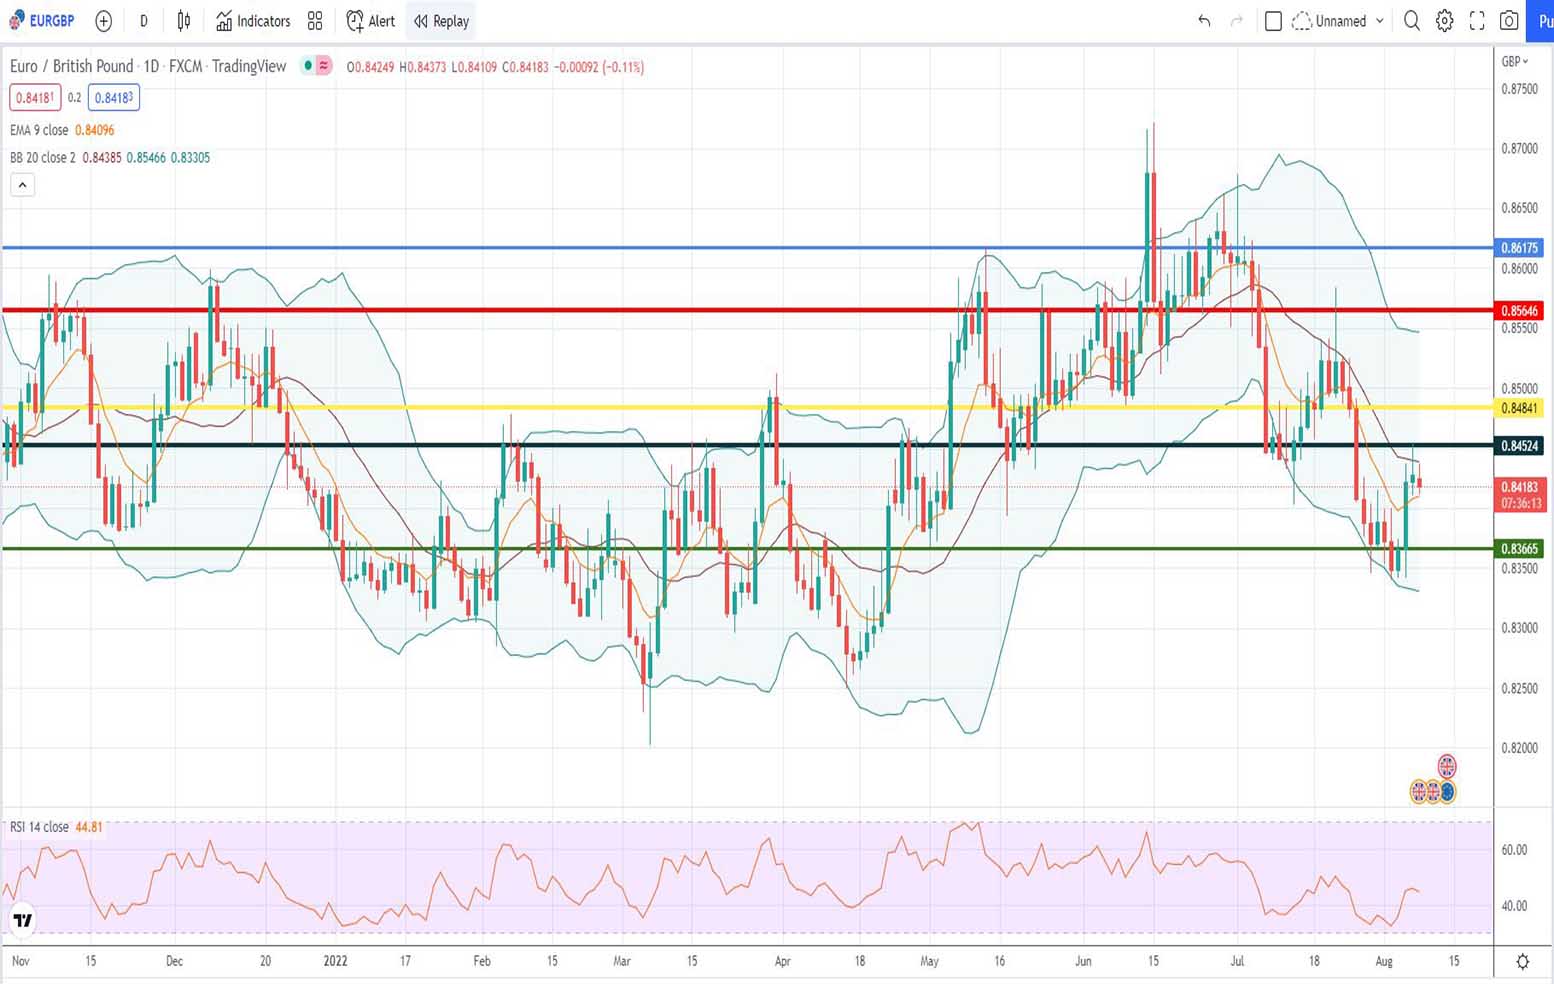Image resolution: width=1554 pixels, height=984 pixels.
Task: Open the indicator templates grid icon
Action: [x=315, y=21]
